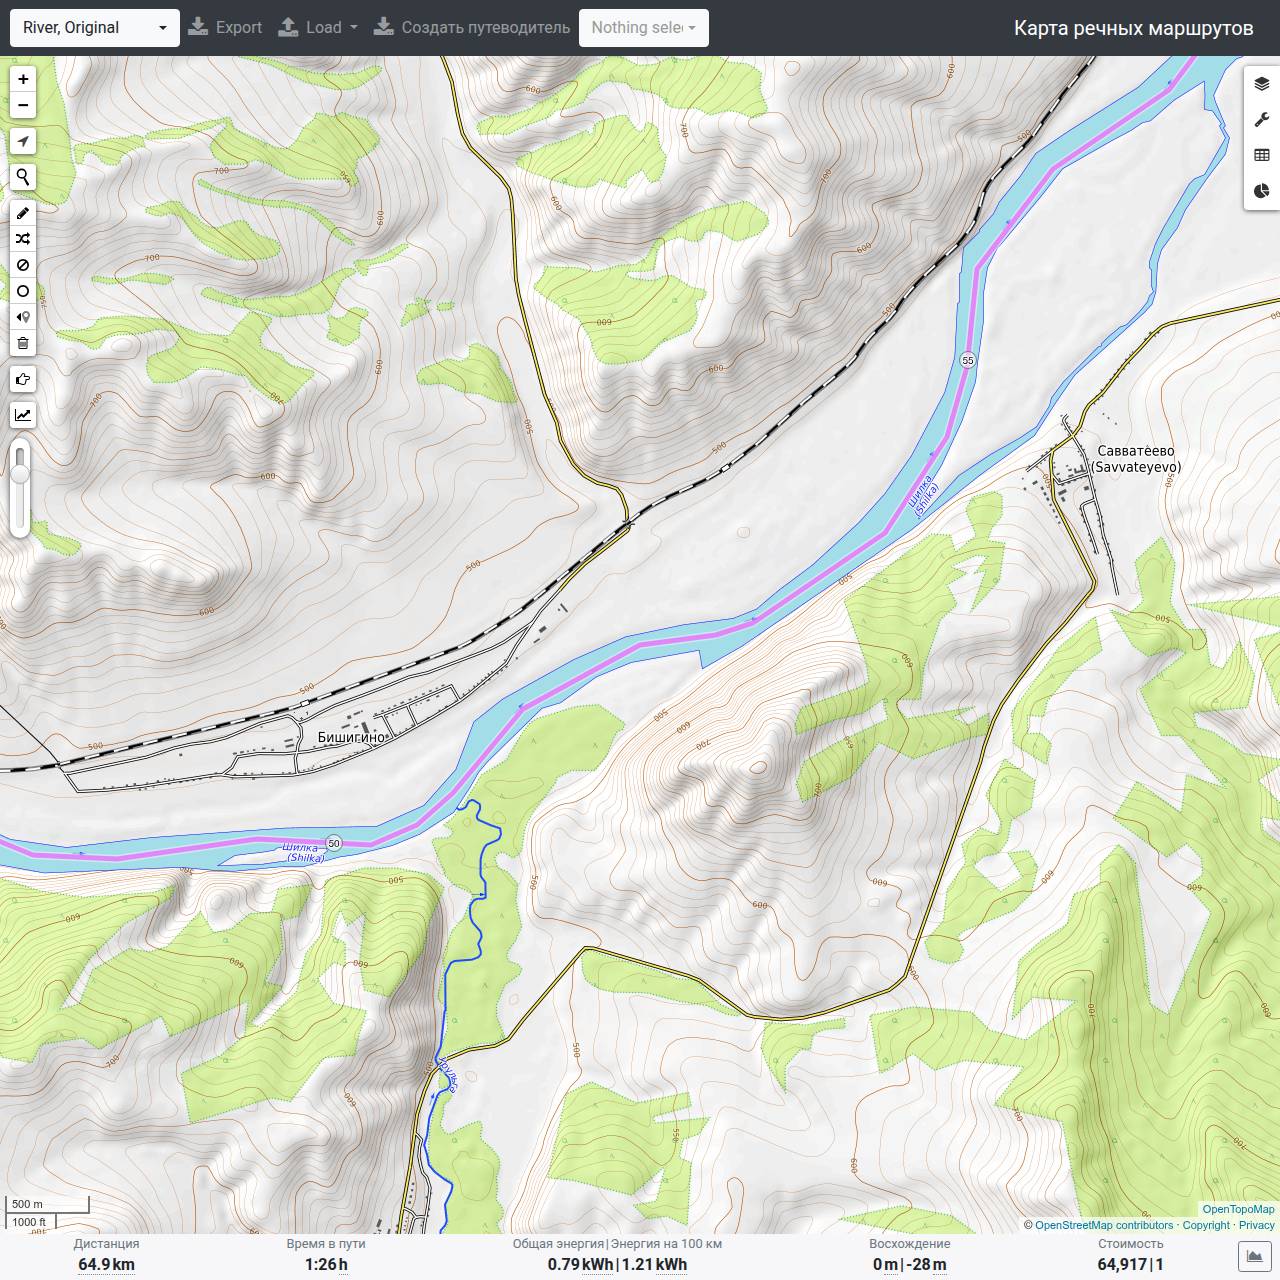
Task: Toggle the no-go area circle-slash tool
Action: [x=23, y=265]
